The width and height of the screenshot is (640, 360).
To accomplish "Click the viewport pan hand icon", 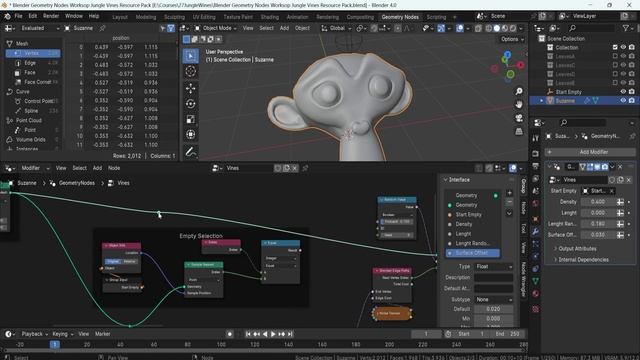I will [x=519, y=104].
